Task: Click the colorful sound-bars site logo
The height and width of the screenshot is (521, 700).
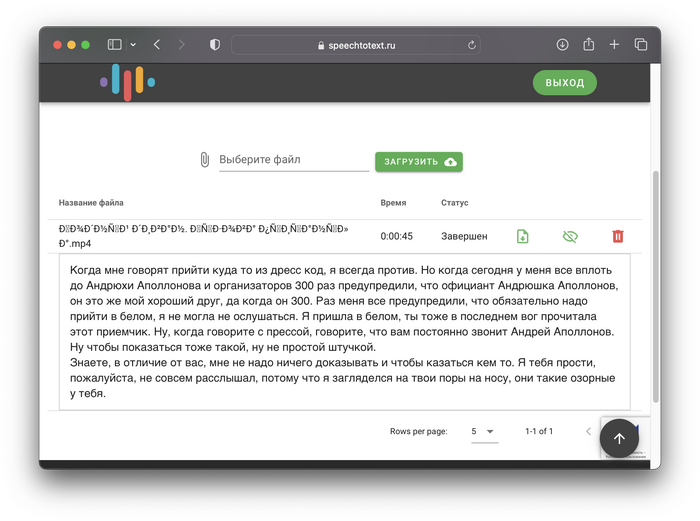Action: (128, 82)
